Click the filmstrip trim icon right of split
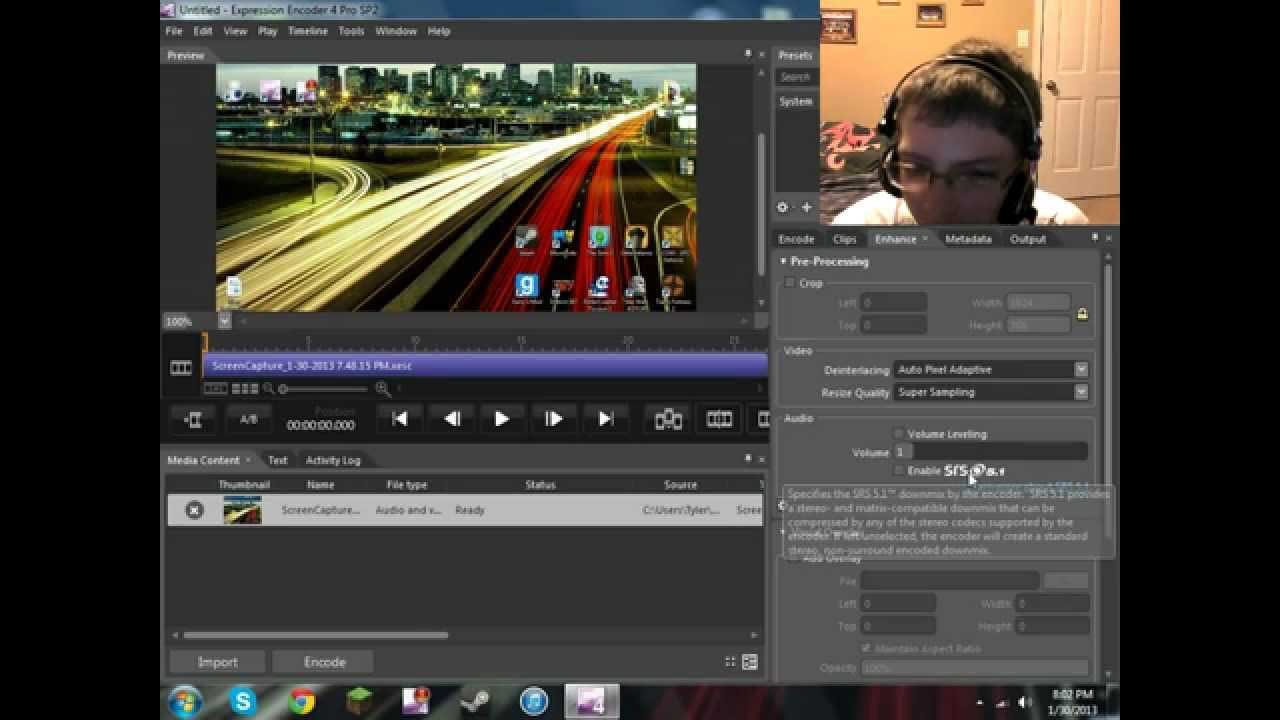The image size is (1280, 720). (x=719, y=419)
